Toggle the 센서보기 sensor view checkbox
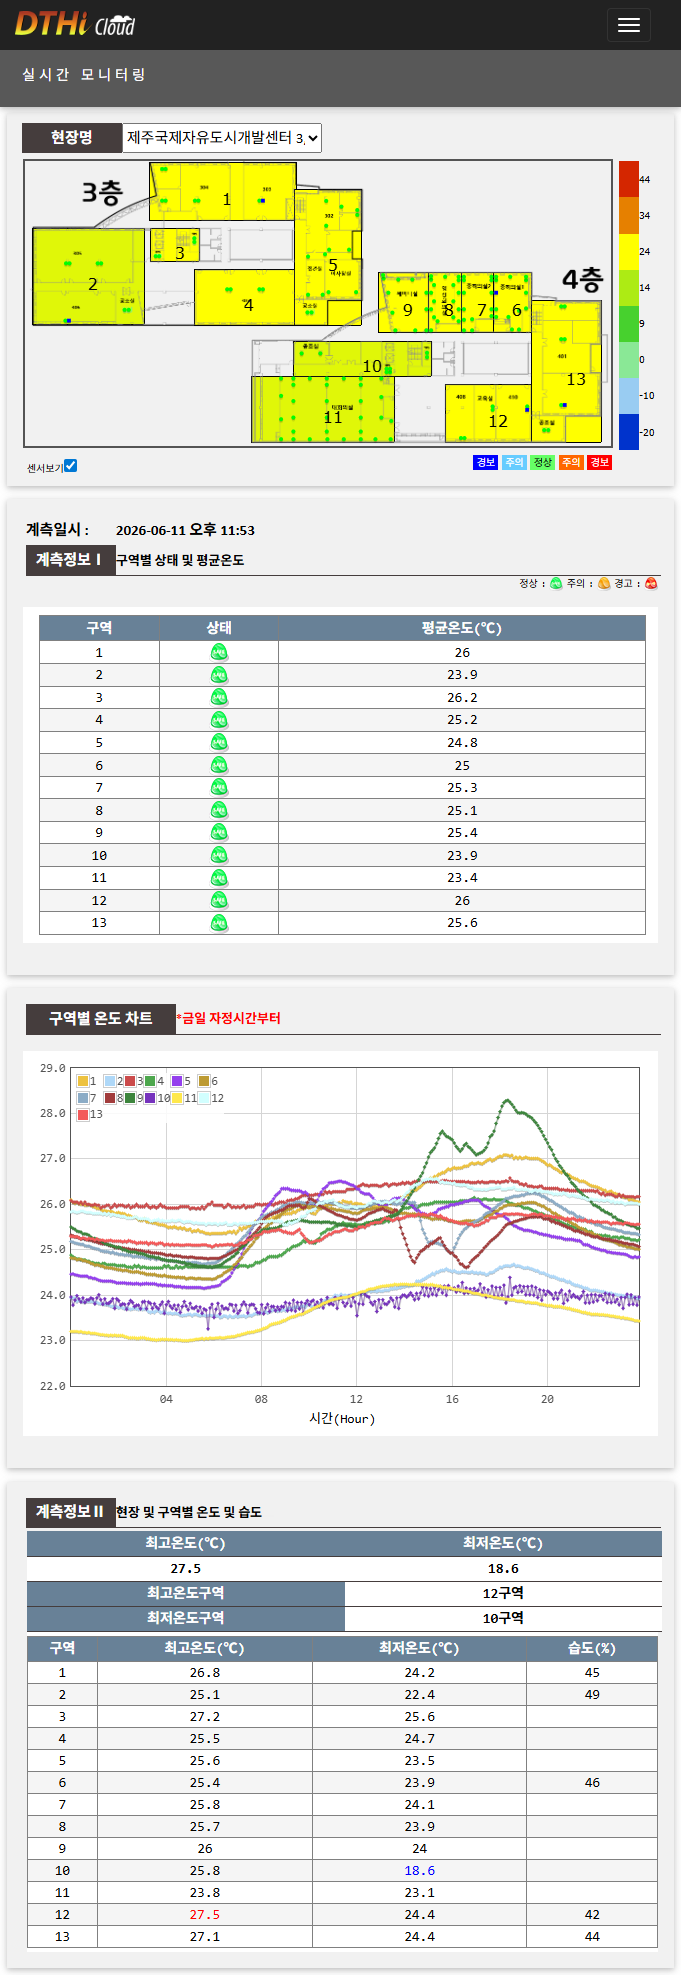 pyautogui.click(x=70, y=466)
